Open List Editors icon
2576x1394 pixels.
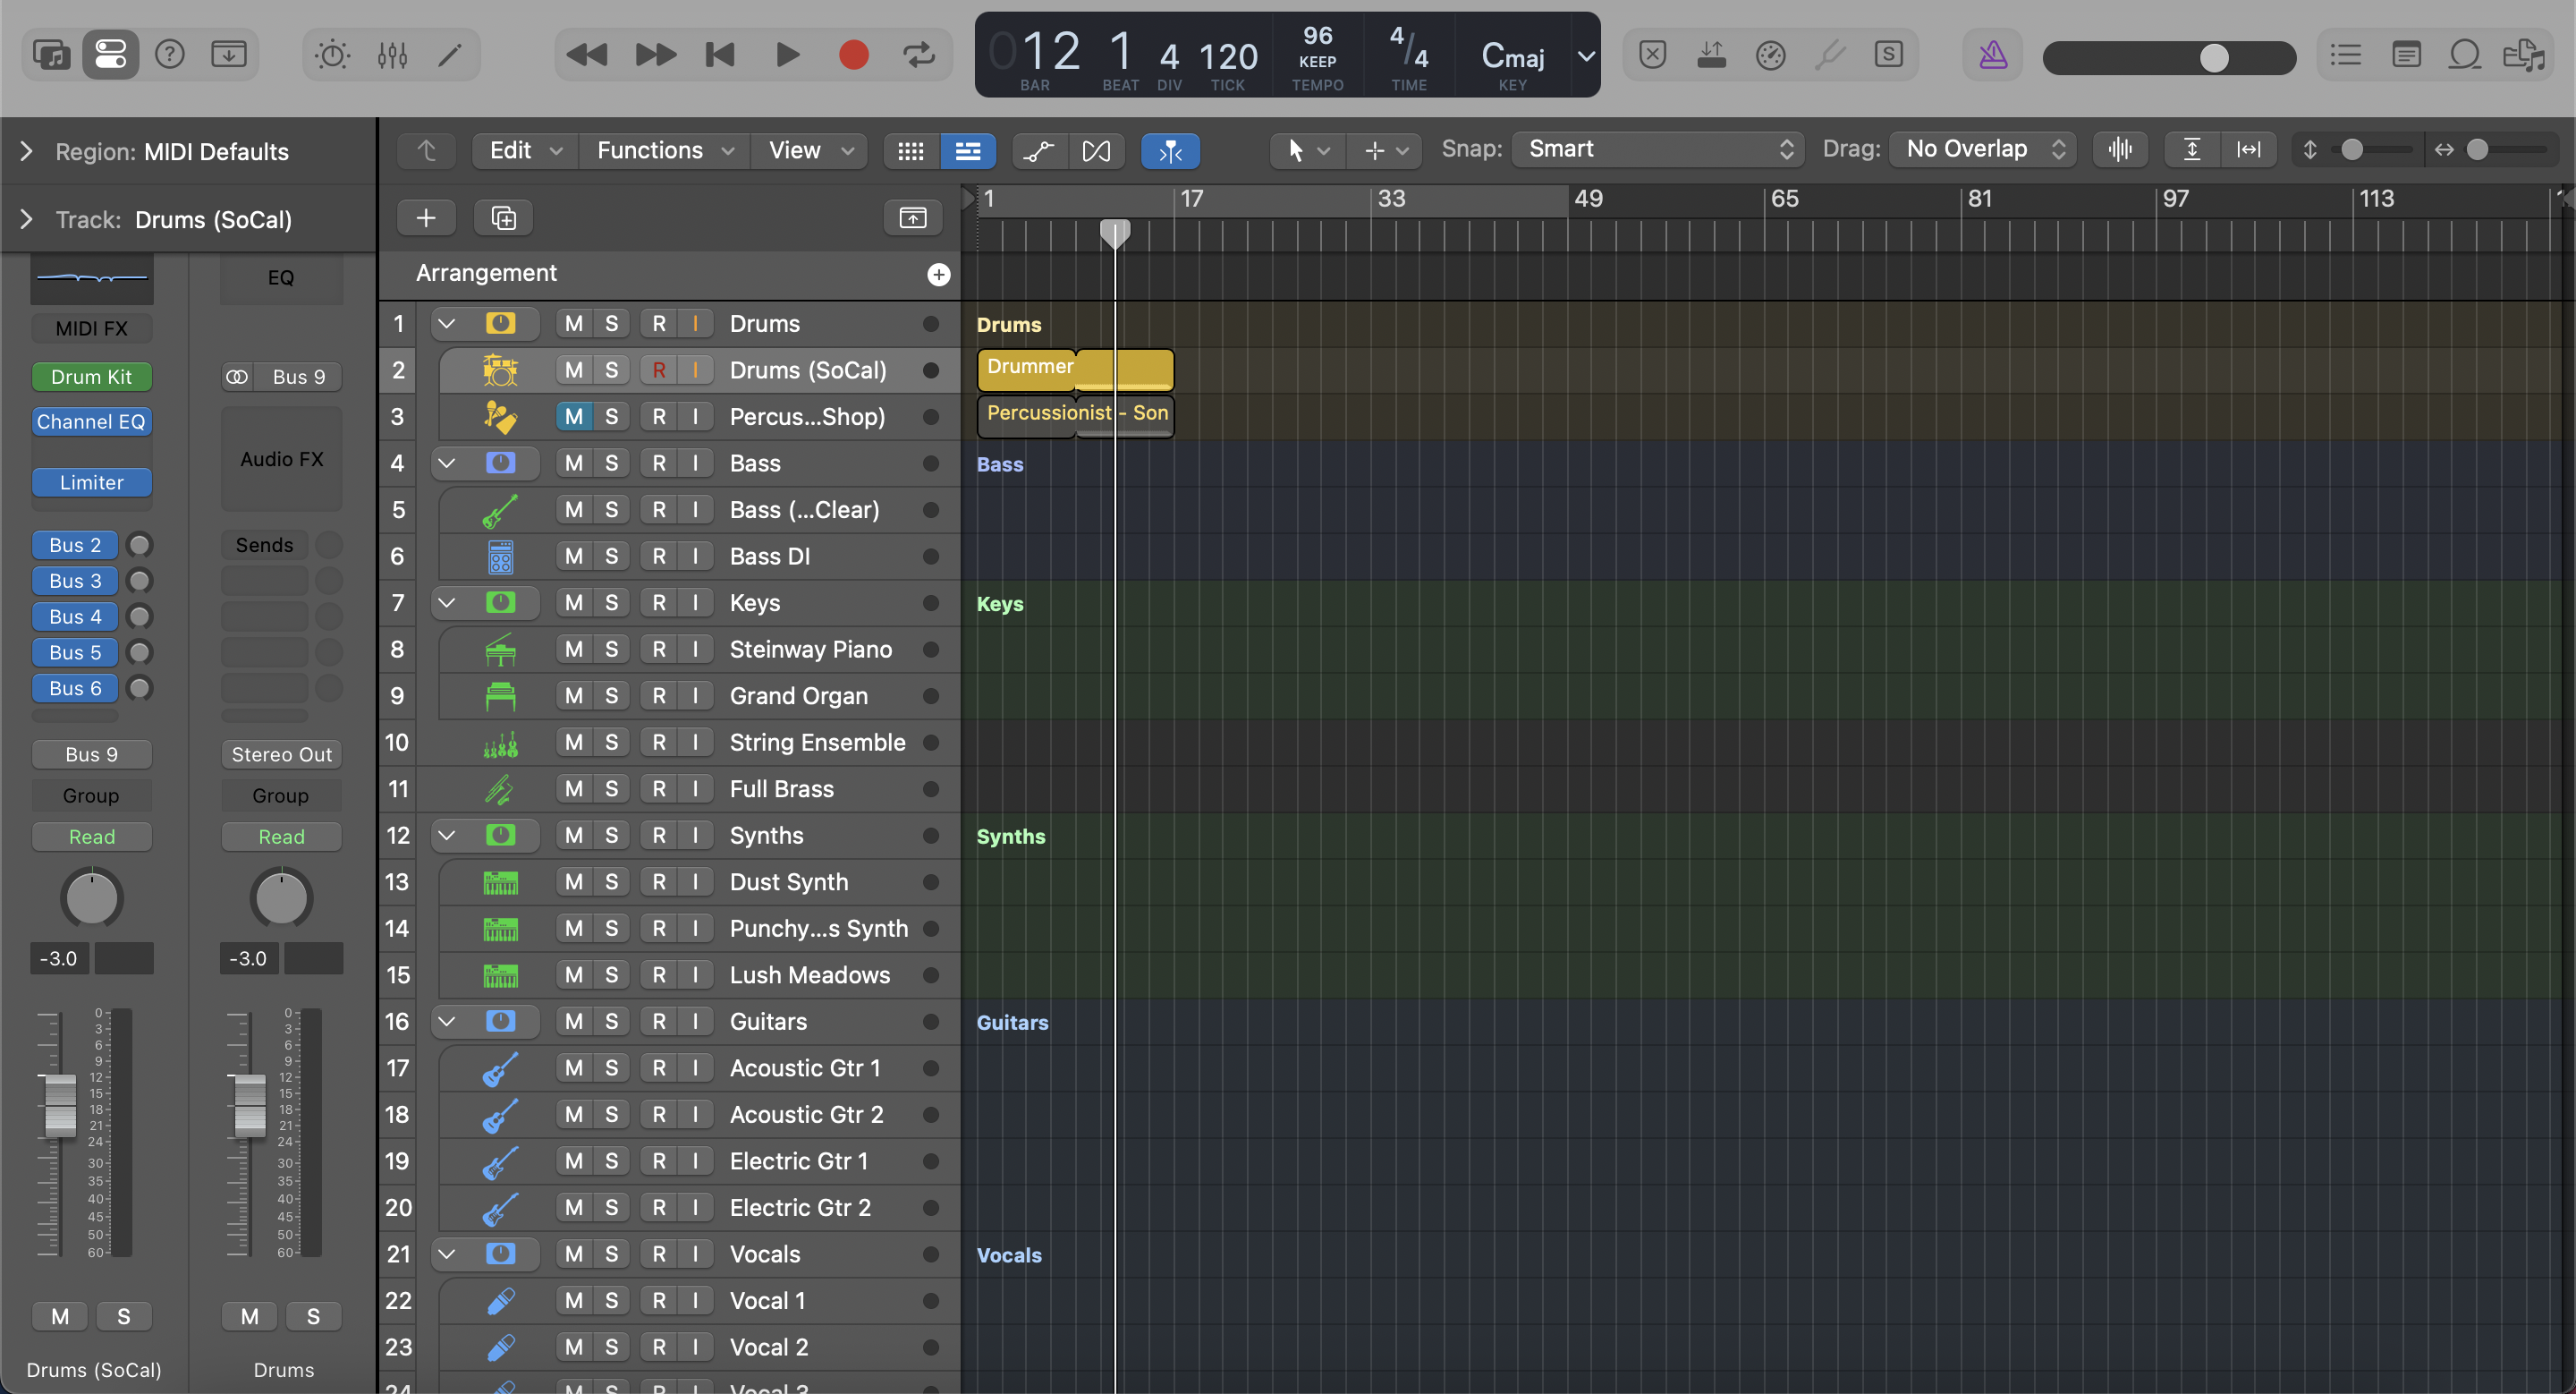coord(2346,55)
